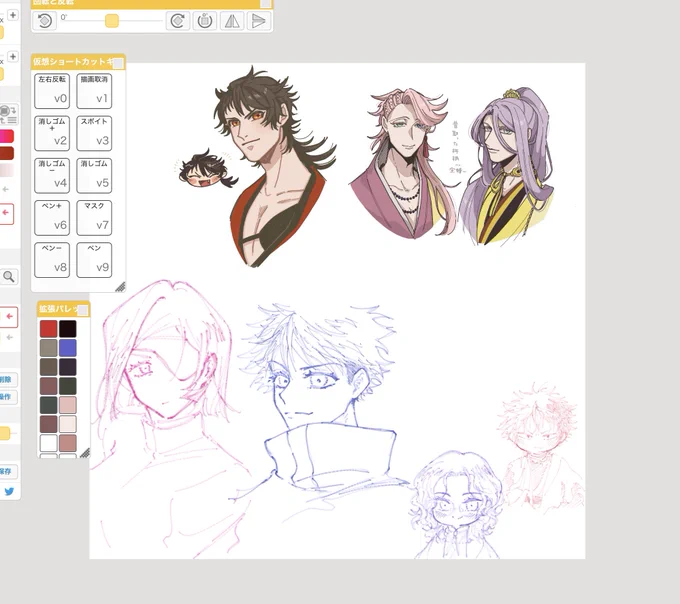Reset canvas rotation to zero icon
This screenshot has height=604, width=680.
(205, 21)
